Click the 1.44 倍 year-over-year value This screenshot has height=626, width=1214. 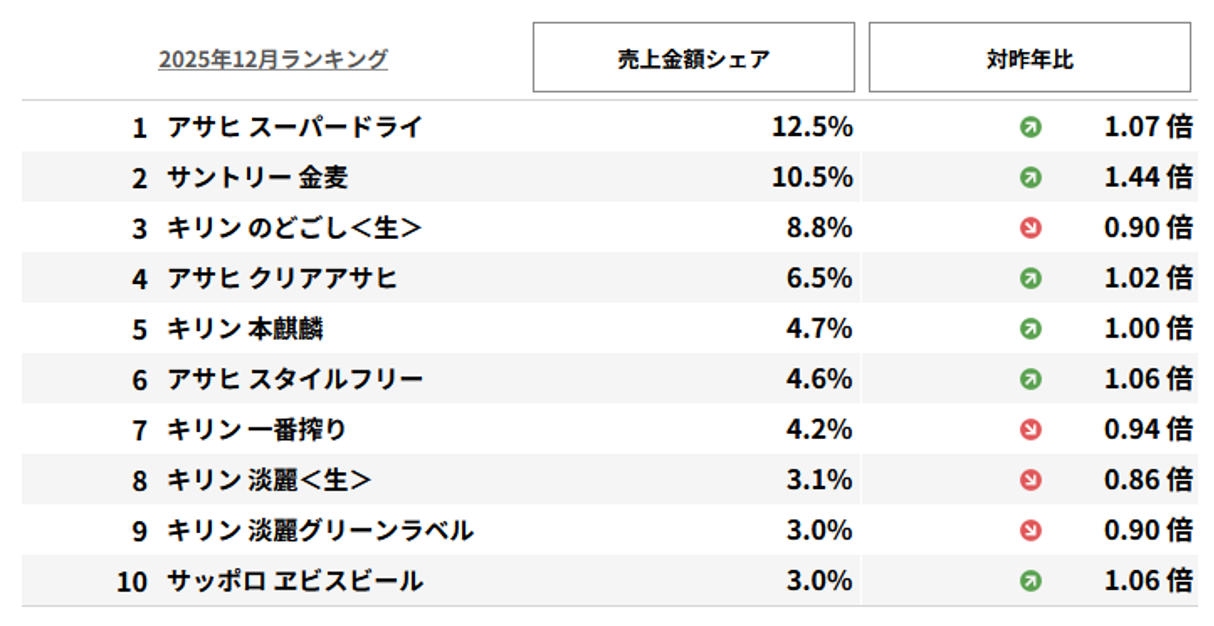[x=1148, y=178]
